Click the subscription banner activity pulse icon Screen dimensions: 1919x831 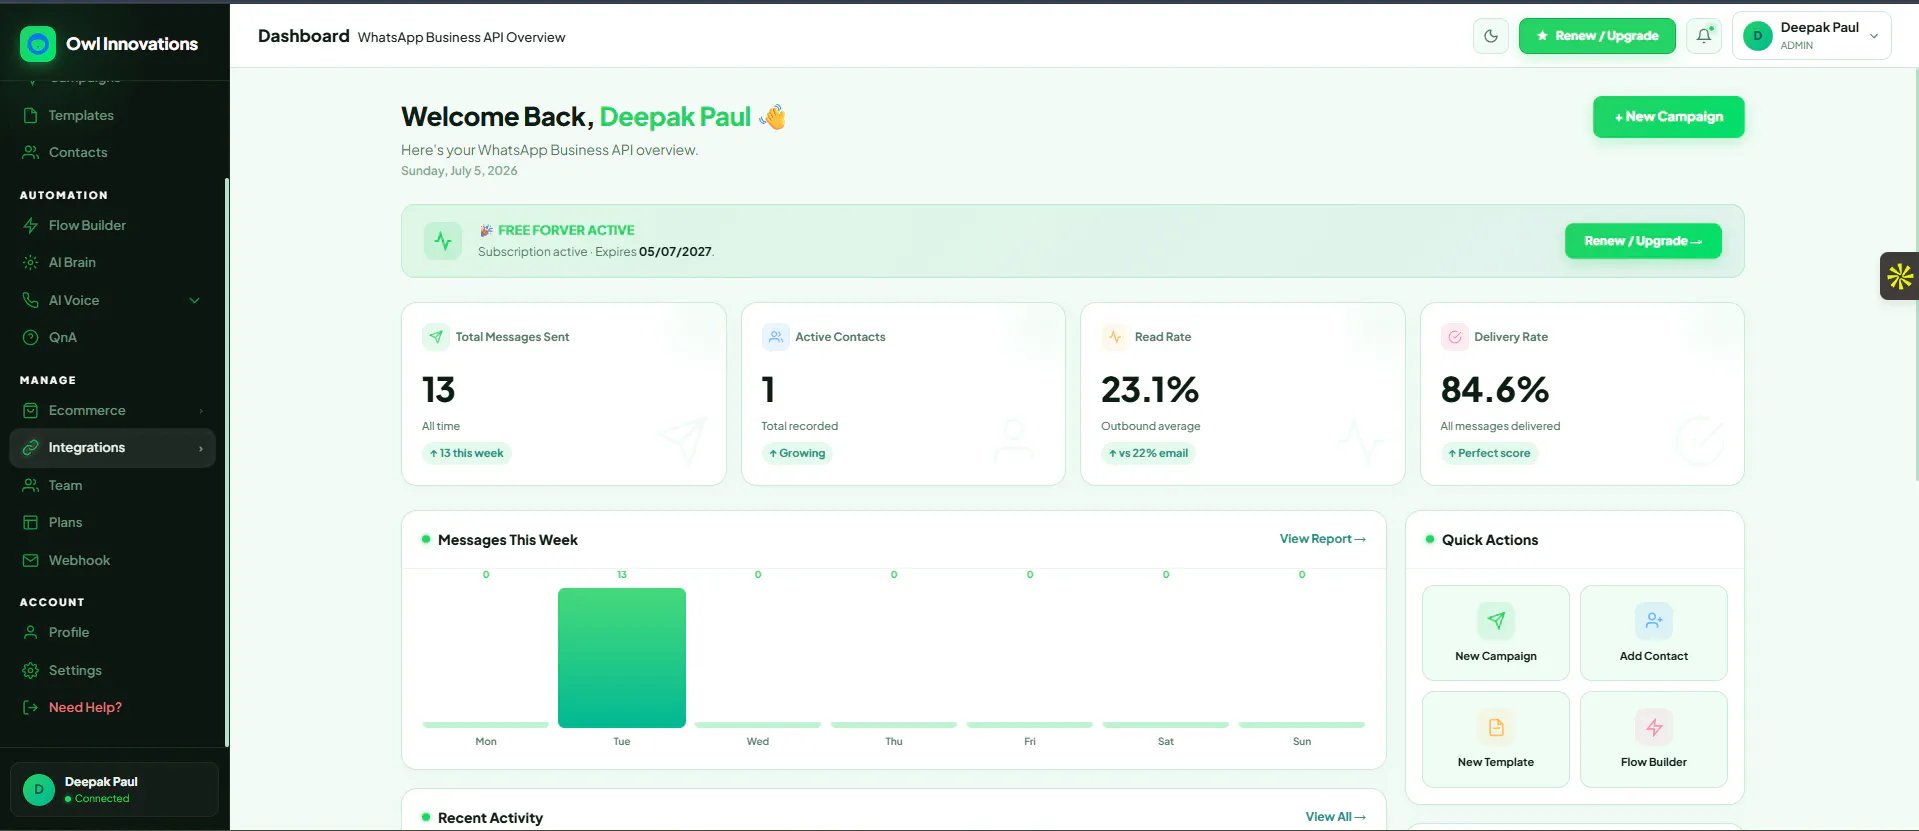(443, 241)
